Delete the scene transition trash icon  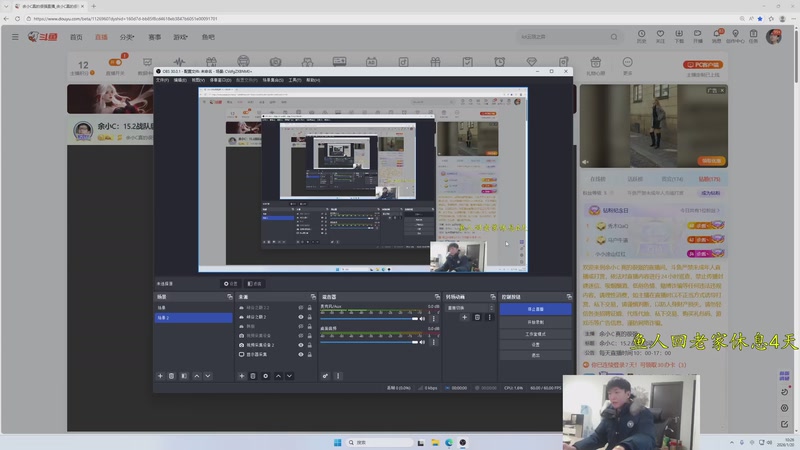click(477, 317)
